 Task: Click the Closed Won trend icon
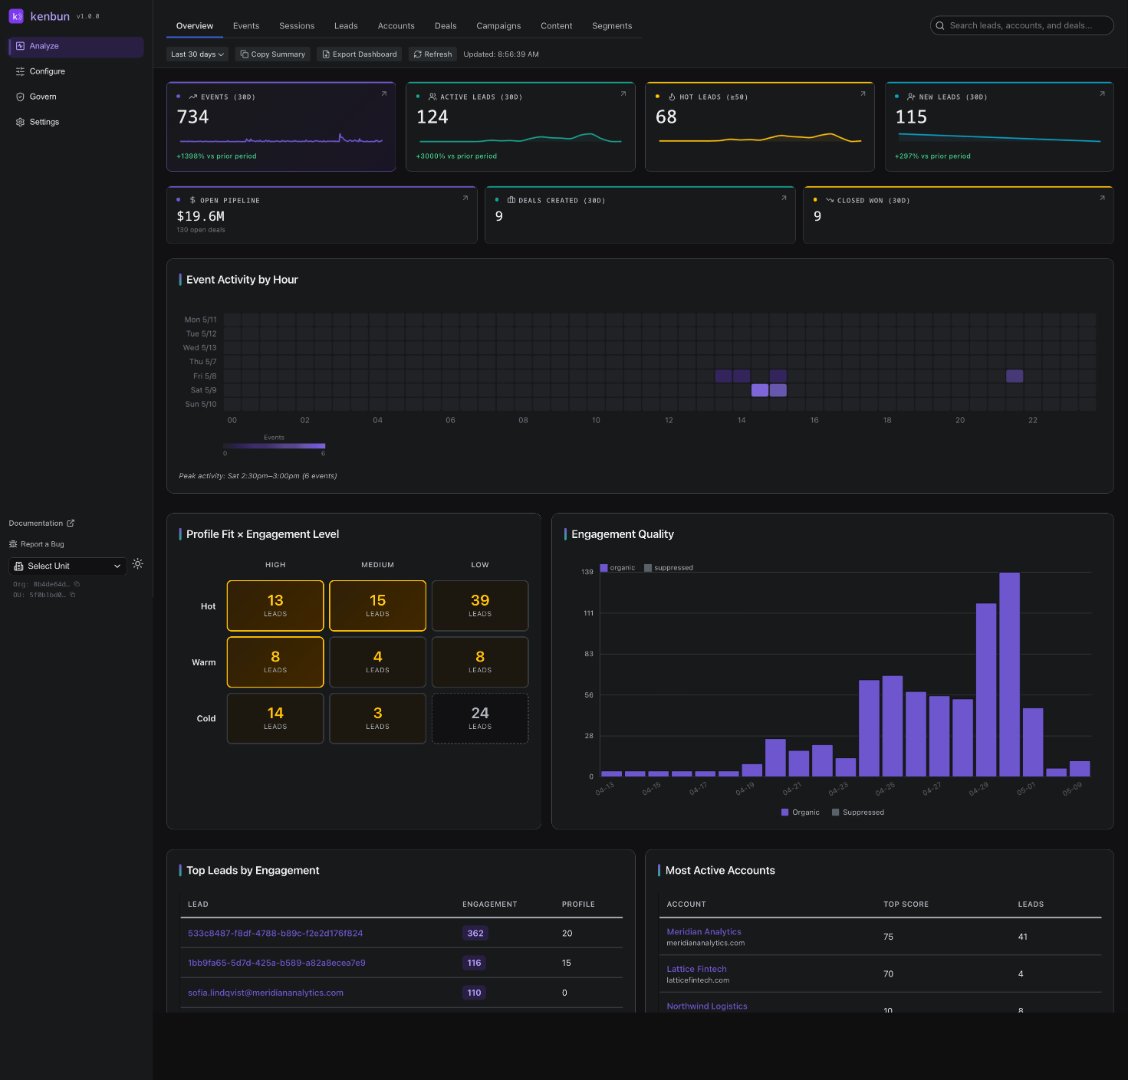[x=829, y=200]
